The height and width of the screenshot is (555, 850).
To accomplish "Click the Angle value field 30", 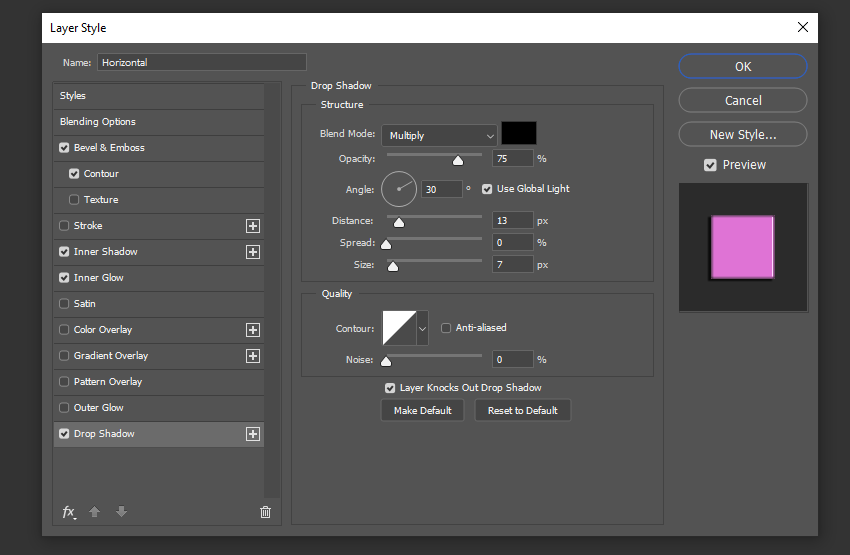I will click(x=442, y=189).
